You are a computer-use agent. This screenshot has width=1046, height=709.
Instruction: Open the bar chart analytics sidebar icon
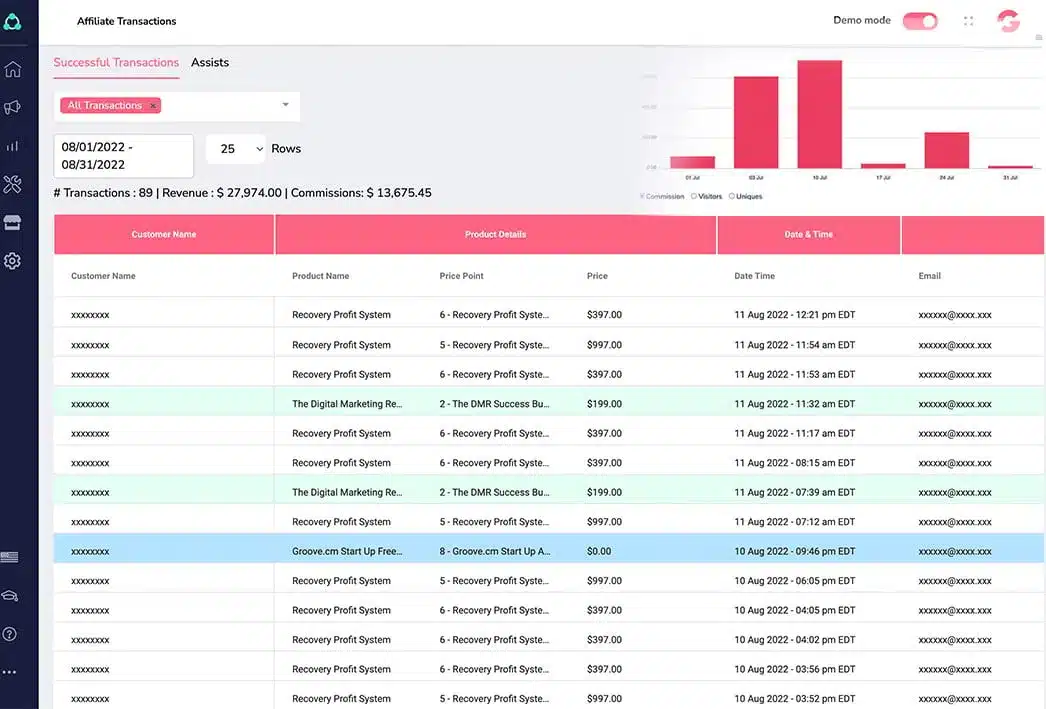(x=12, y=146)
